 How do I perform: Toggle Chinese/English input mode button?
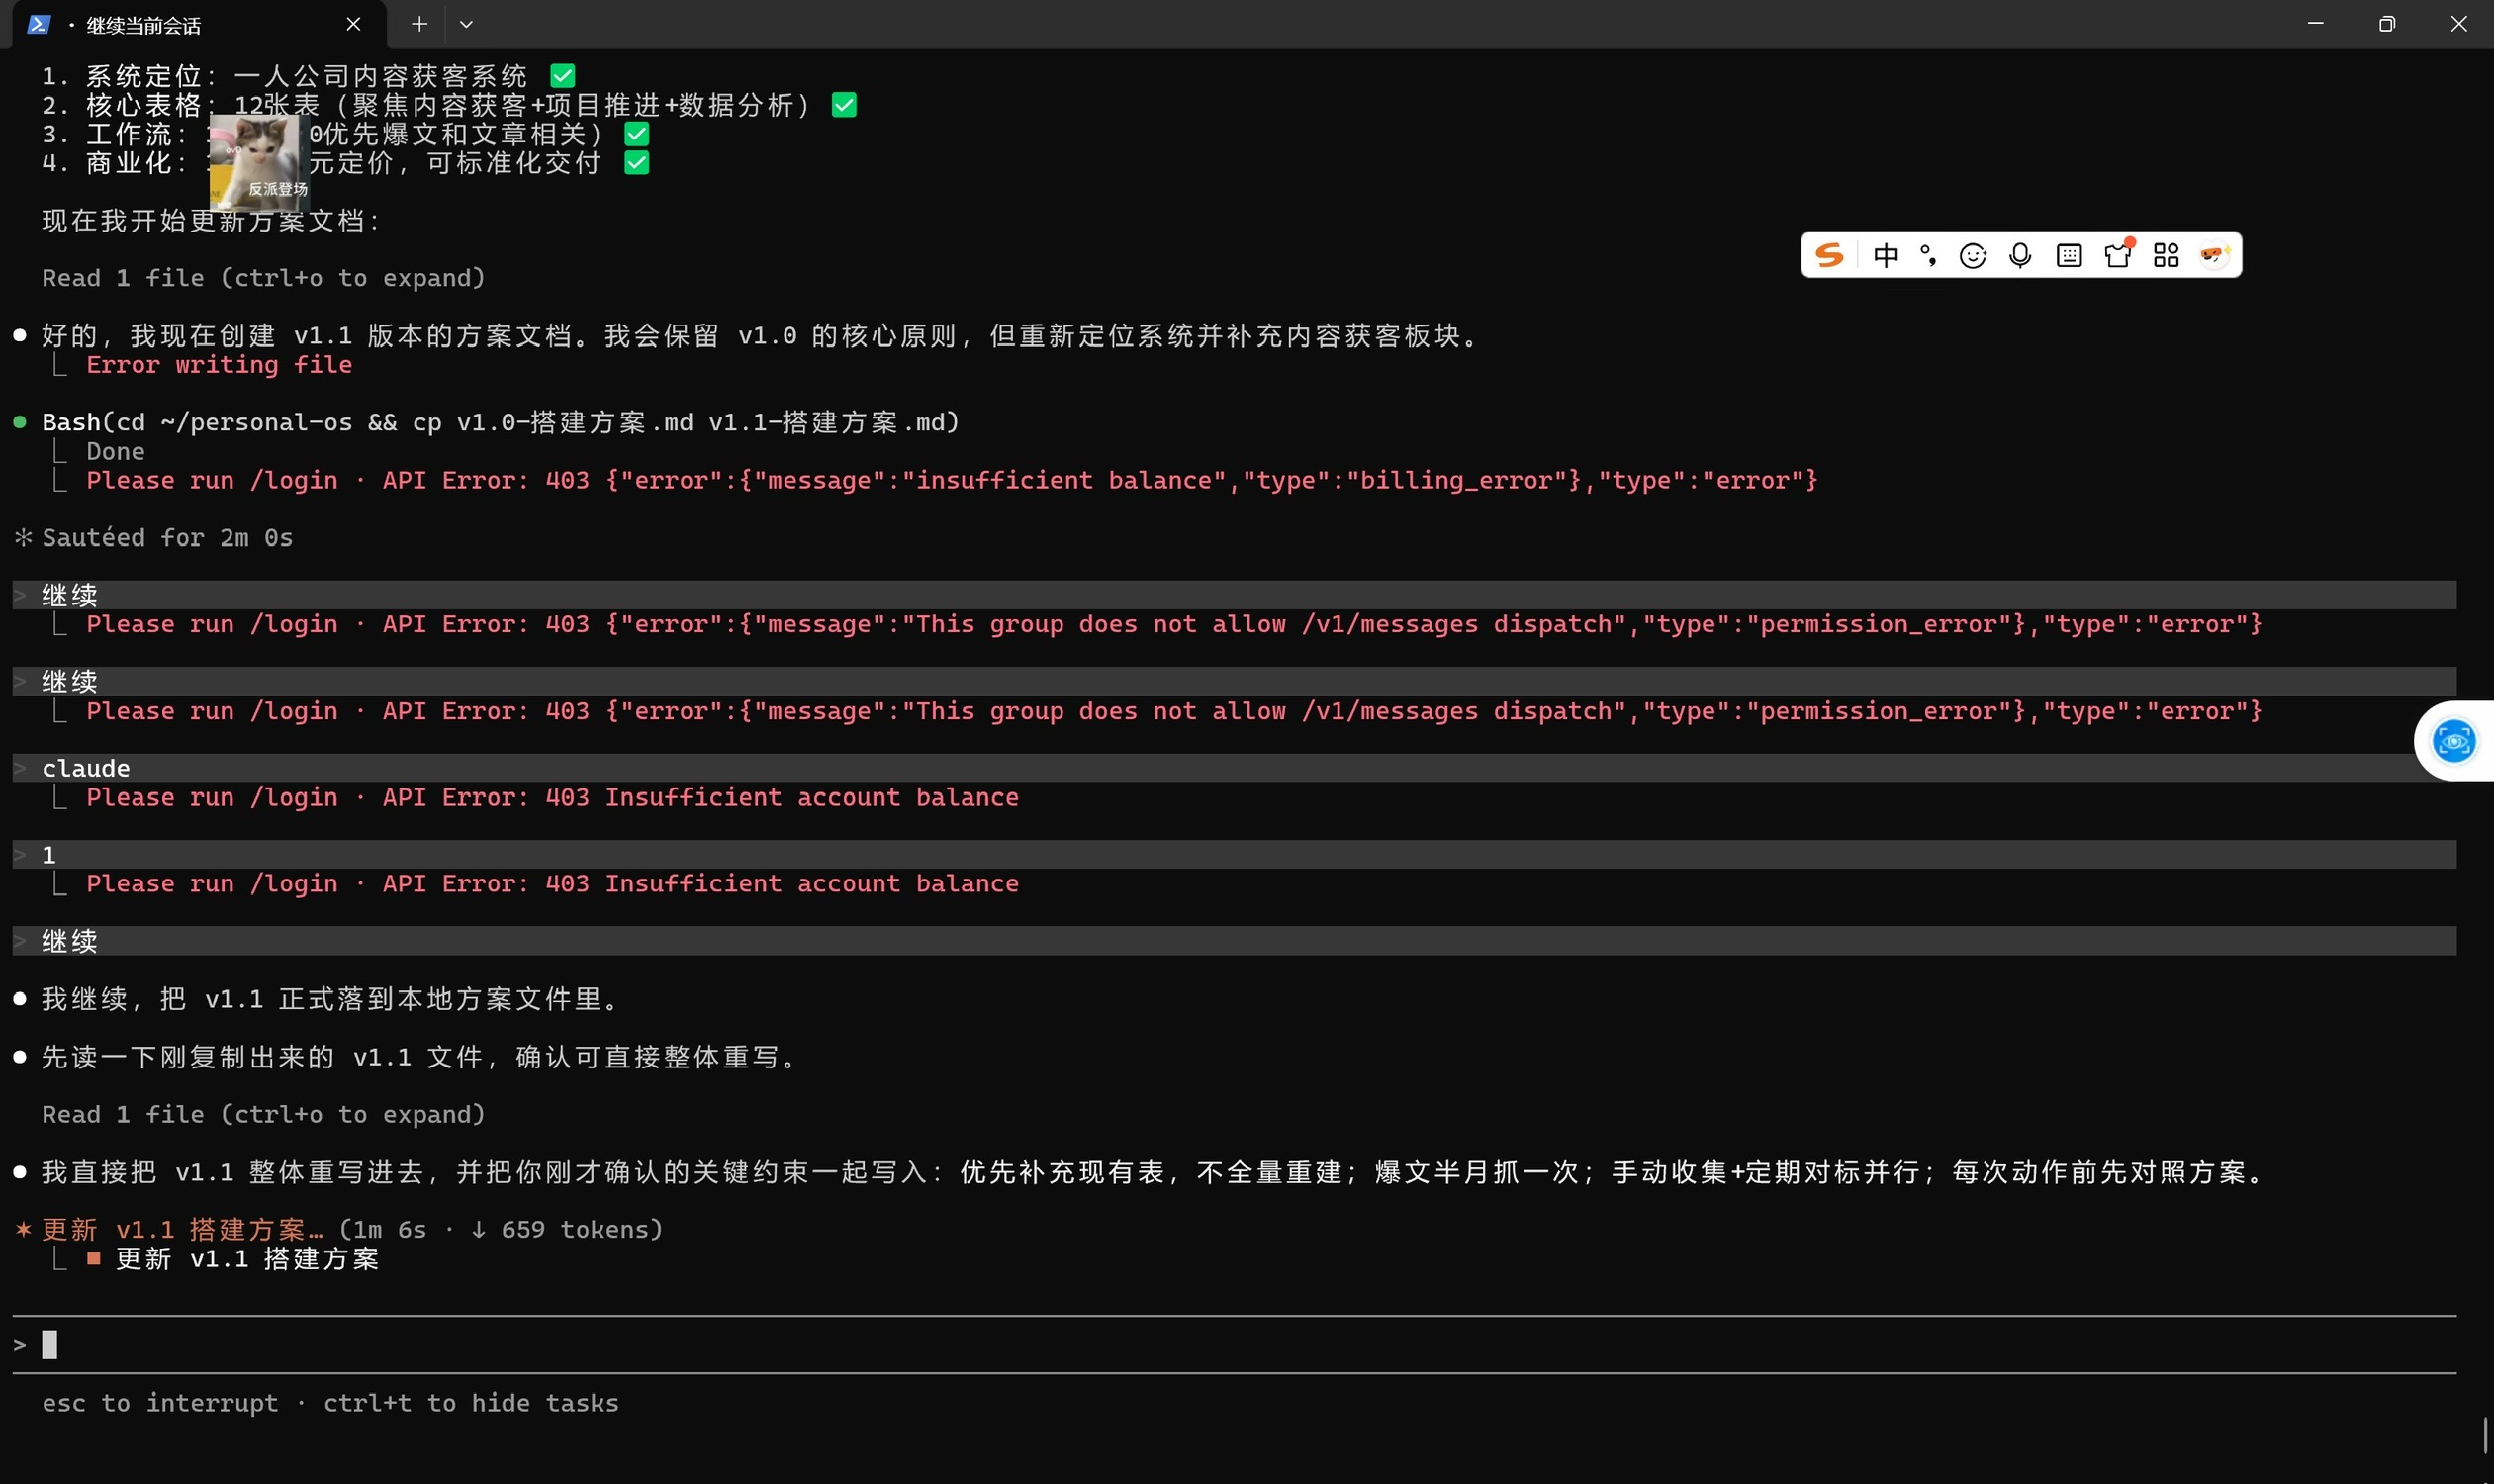1885,255
